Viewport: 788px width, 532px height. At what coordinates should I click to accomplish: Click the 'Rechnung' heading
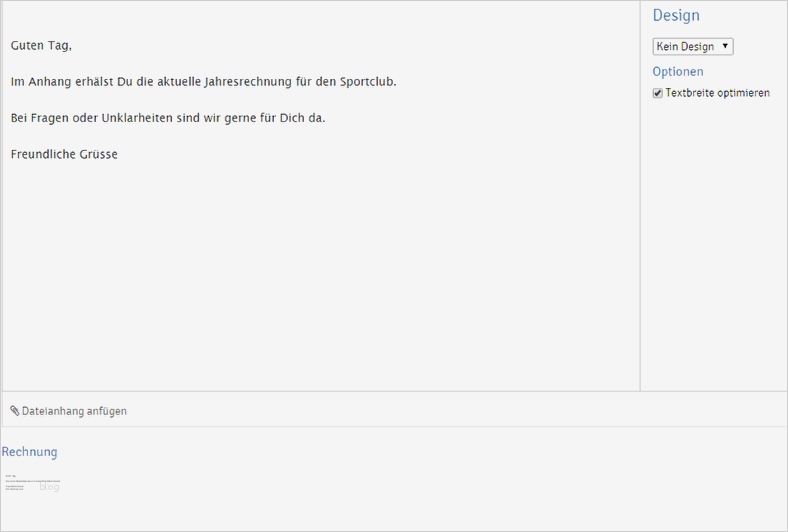pyautogui.click(x=30, y=452)
